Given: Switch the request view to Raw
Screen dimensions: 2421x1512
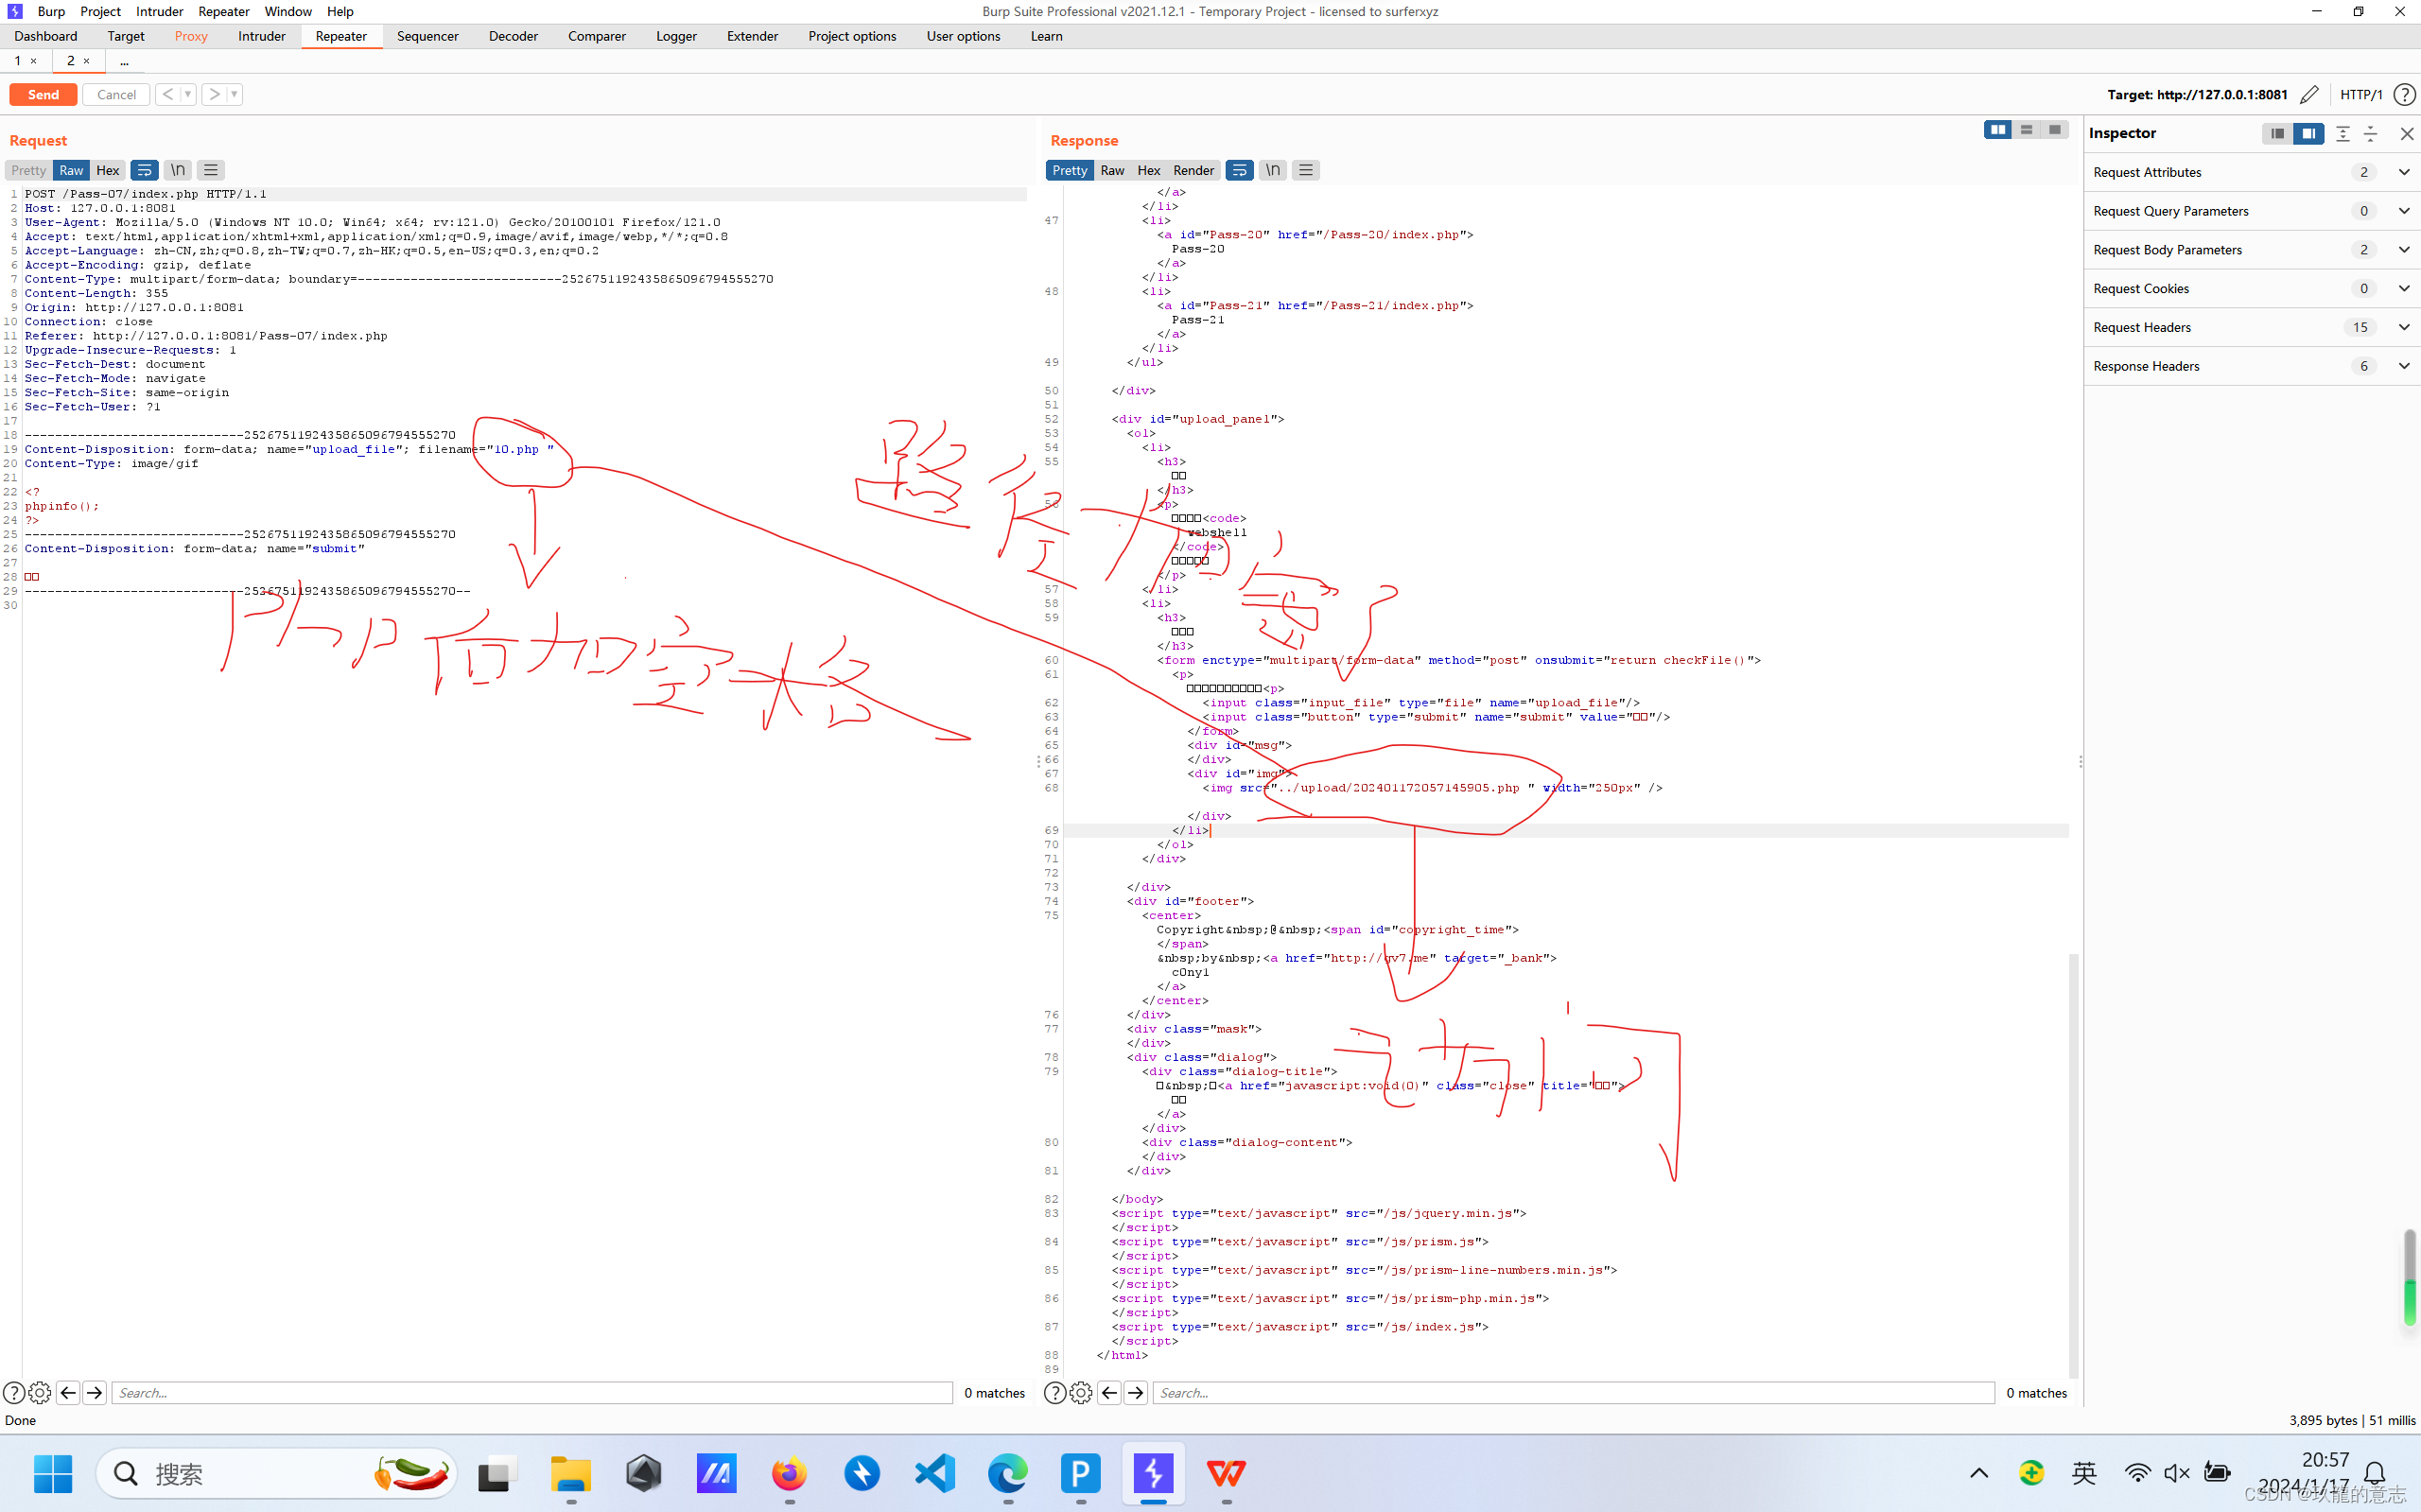Looking at the screenshot, I should point(71,170).
